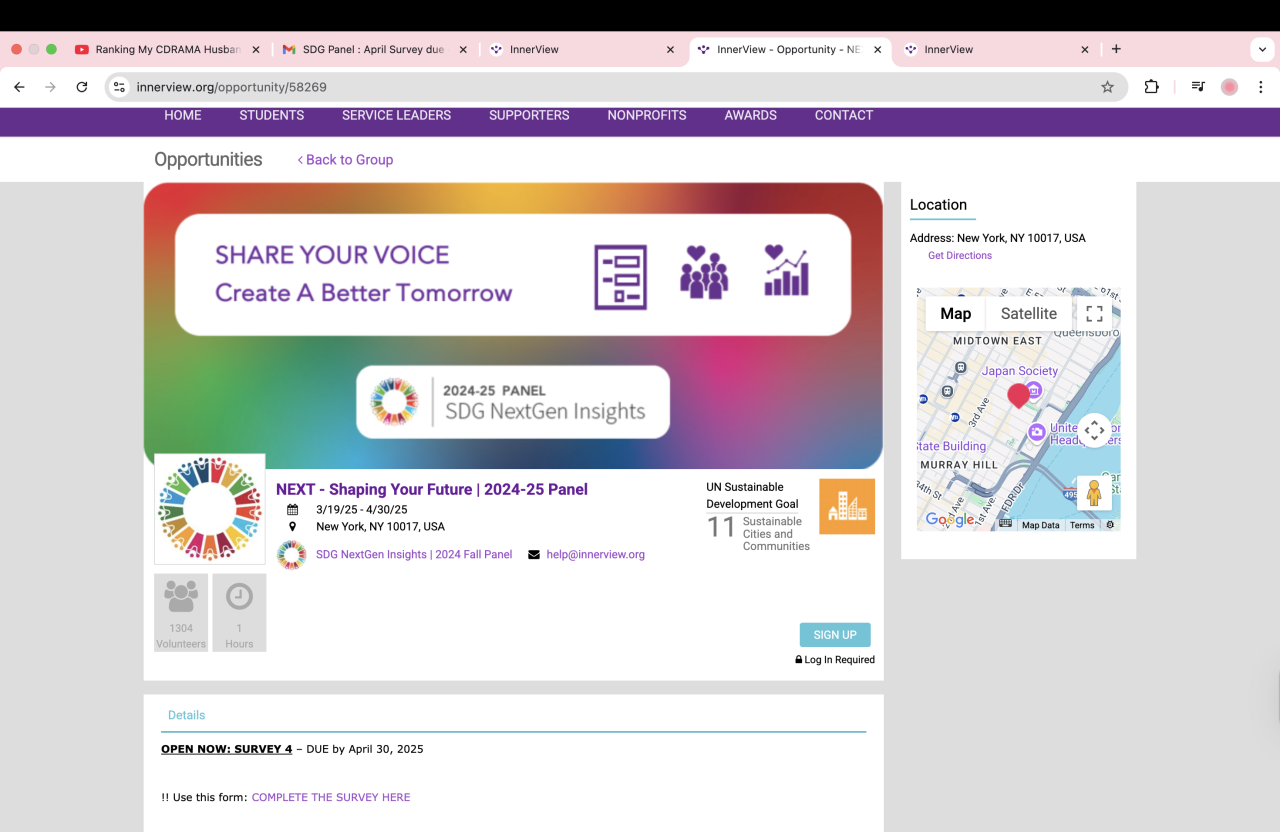Open the SERVICE LEADERS menu item
The width and height of the screenshot is (1280, 832).
pos(396,115)
